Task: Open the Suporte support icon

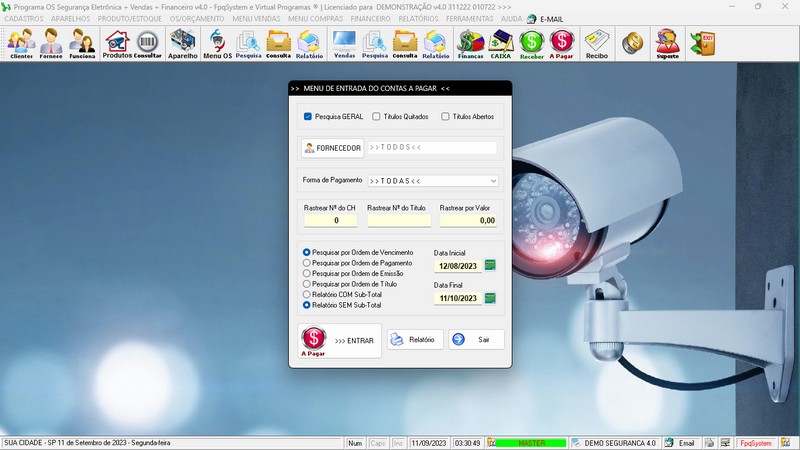Action: coord(667,44)
